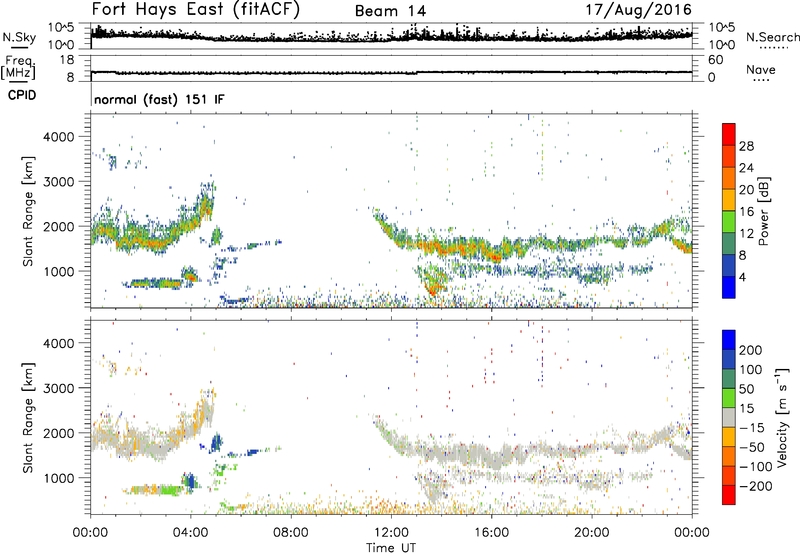Click the '24' label on Power colorbar
This screenshot has width=800, height=554.
point(746,168)
